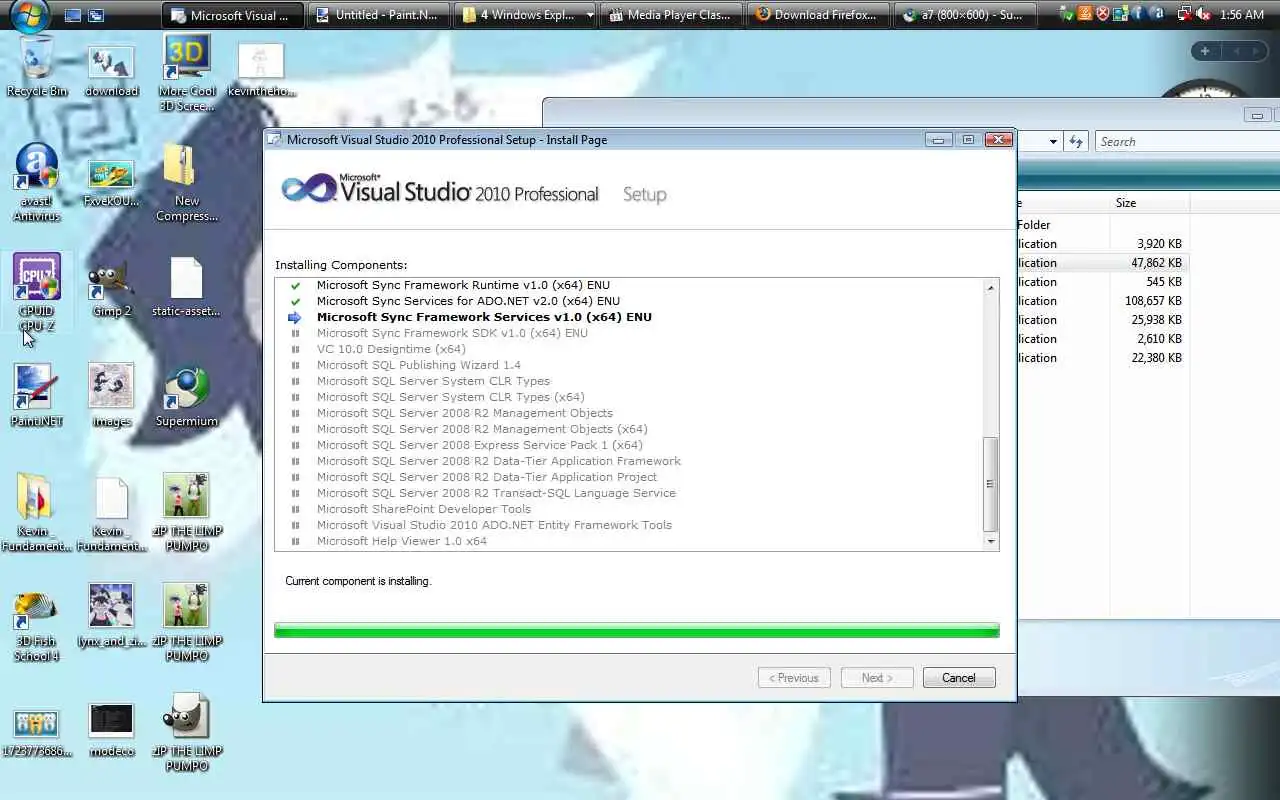This screenshot has height=800, width=1280.
Task: Click the green installation progress bar
Action: pyautogui.click(x=637, y=631)
